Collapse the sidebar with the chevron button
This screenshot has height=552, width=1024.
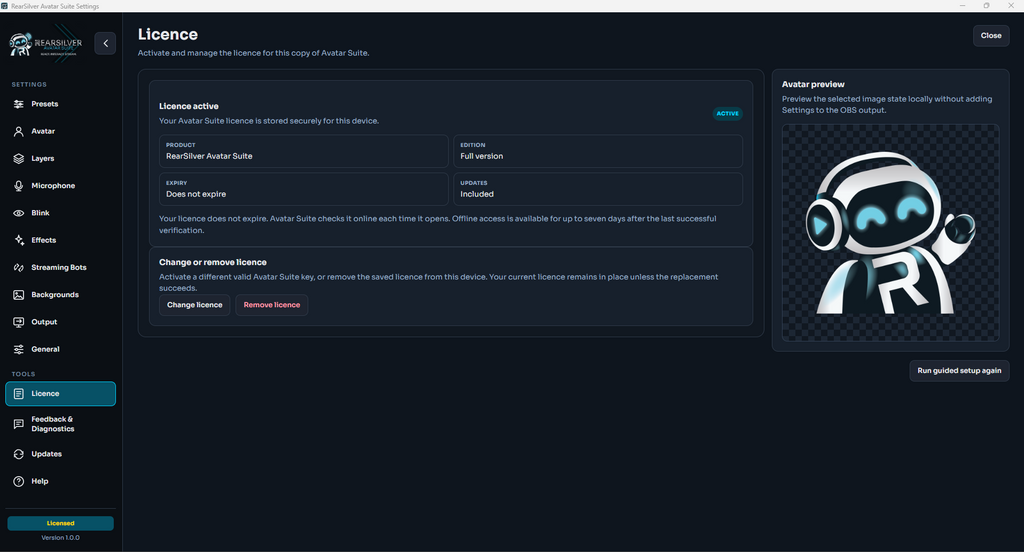[105, 43]
